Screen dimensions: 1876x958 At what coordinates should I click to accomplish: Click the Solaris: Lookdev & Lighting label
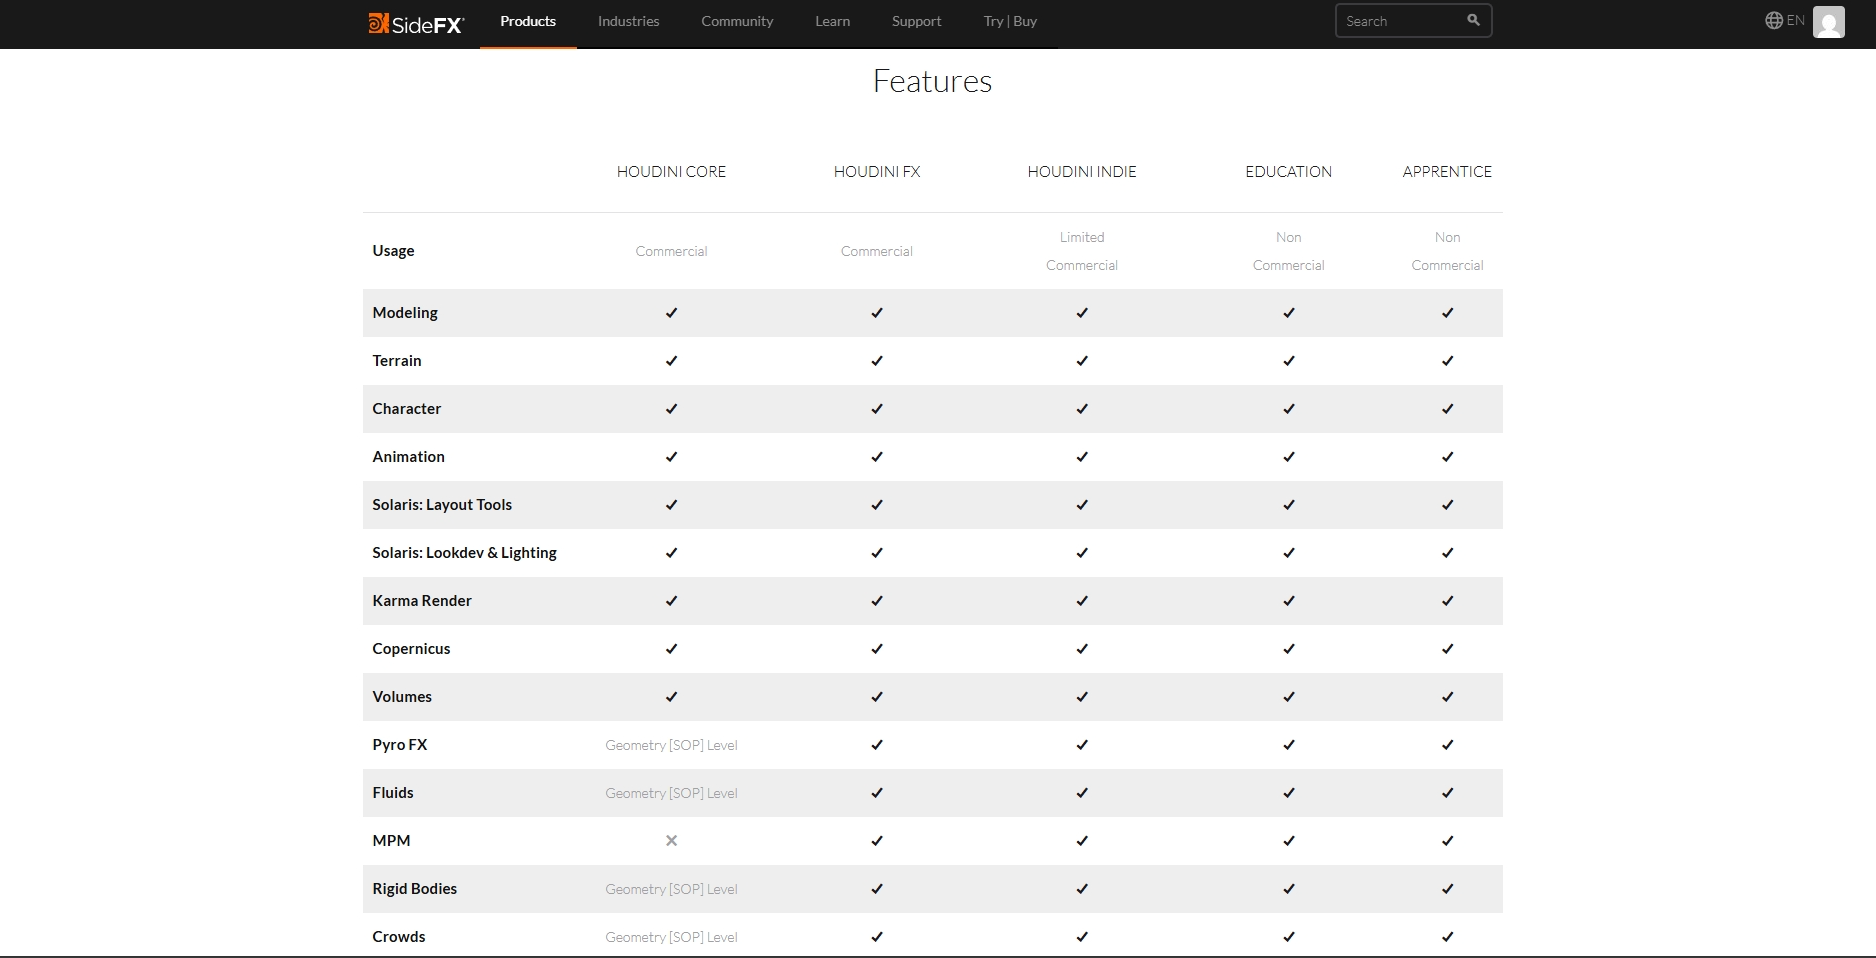click(464, 553)
